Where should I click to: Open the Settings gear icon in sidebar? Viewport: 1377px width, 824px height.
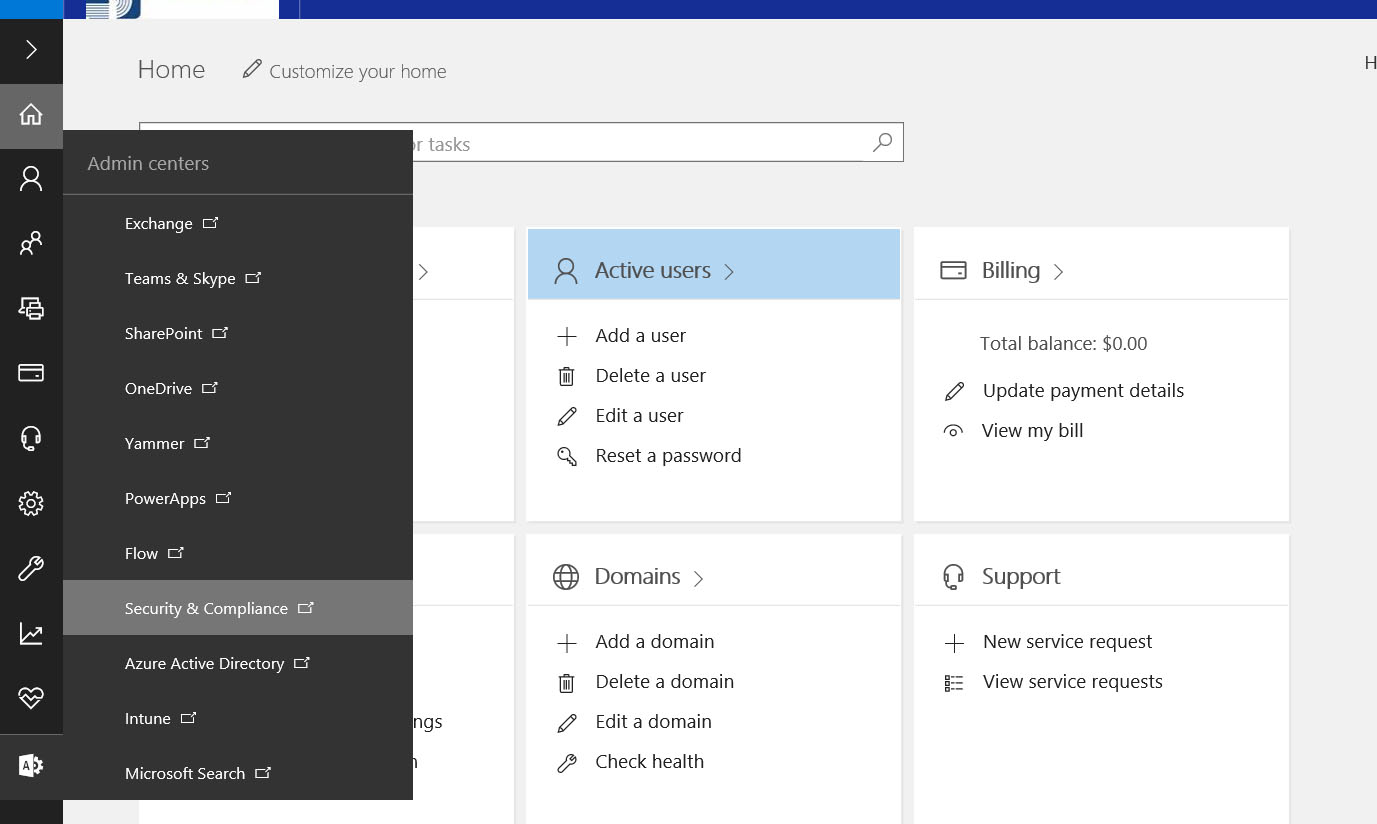[31, 503]
